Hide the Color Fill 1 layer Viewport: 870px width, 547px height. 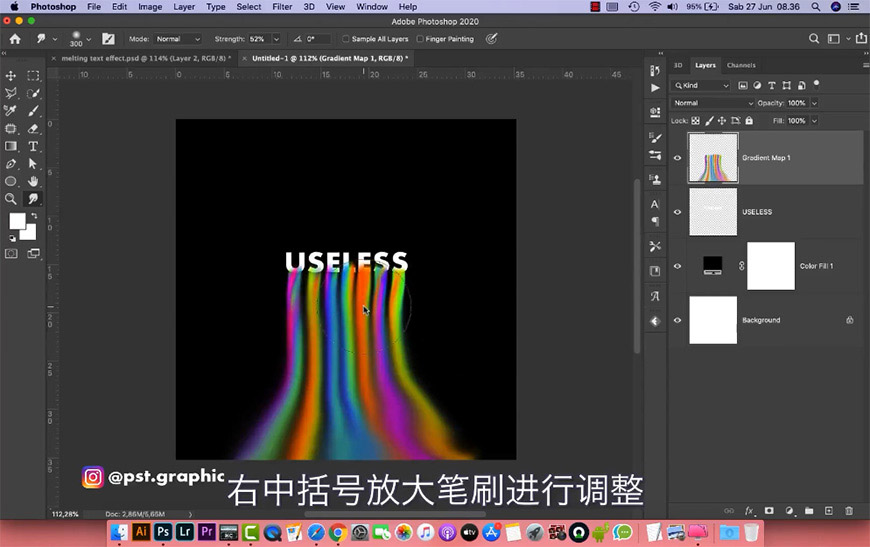(677, 266)
